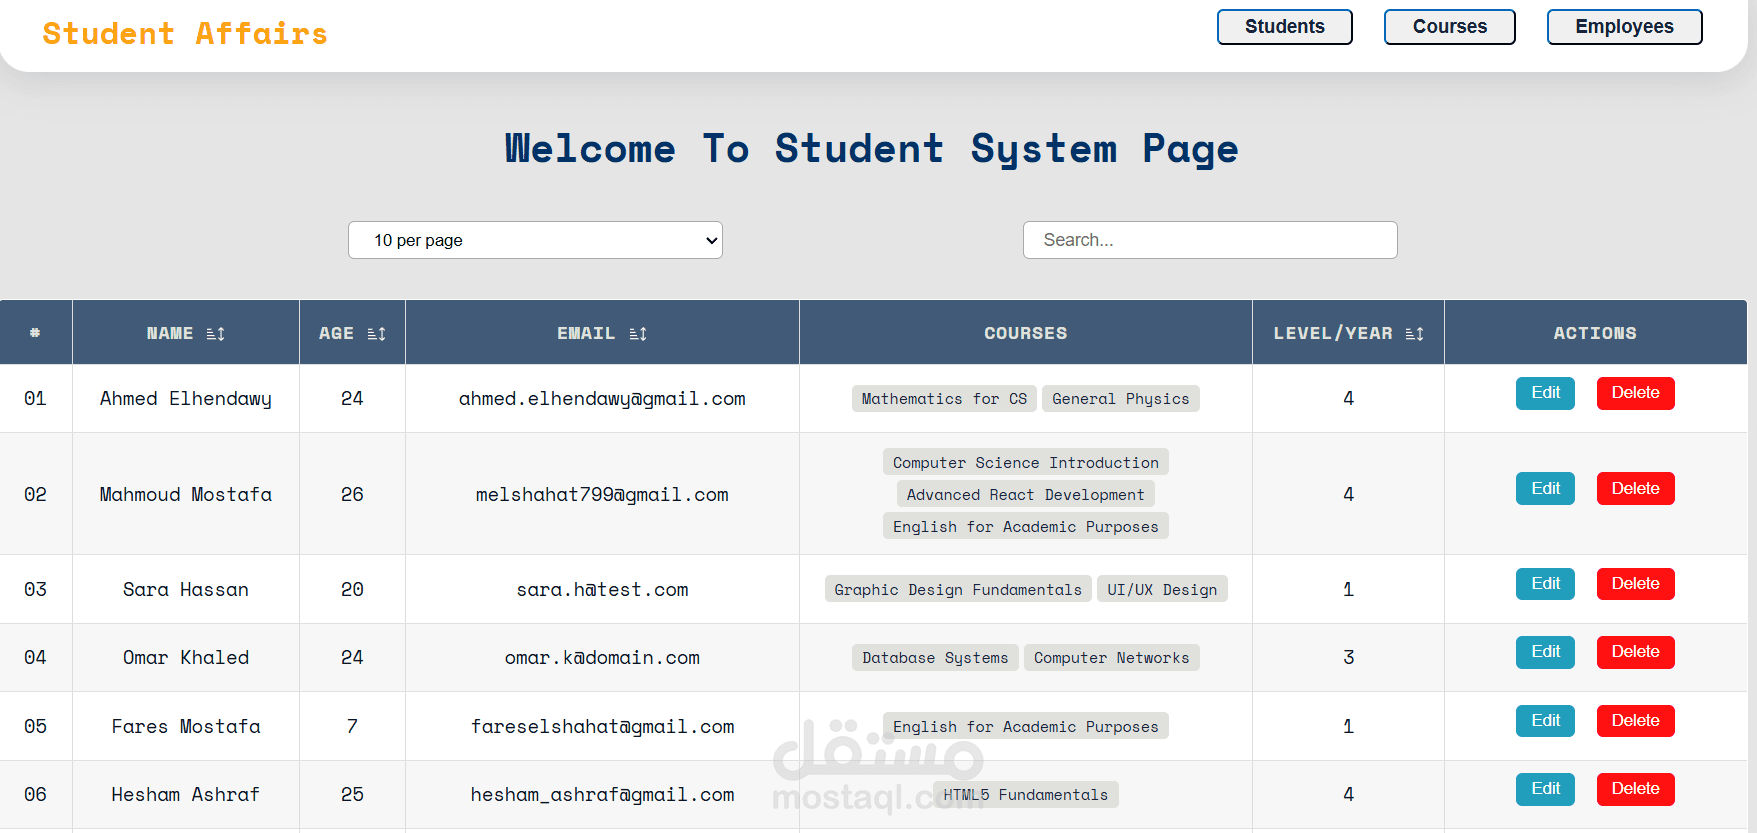The height and width of the screenshot is (833, 1757).
Task: Click the name Omar Khaled
Action: 186,658
